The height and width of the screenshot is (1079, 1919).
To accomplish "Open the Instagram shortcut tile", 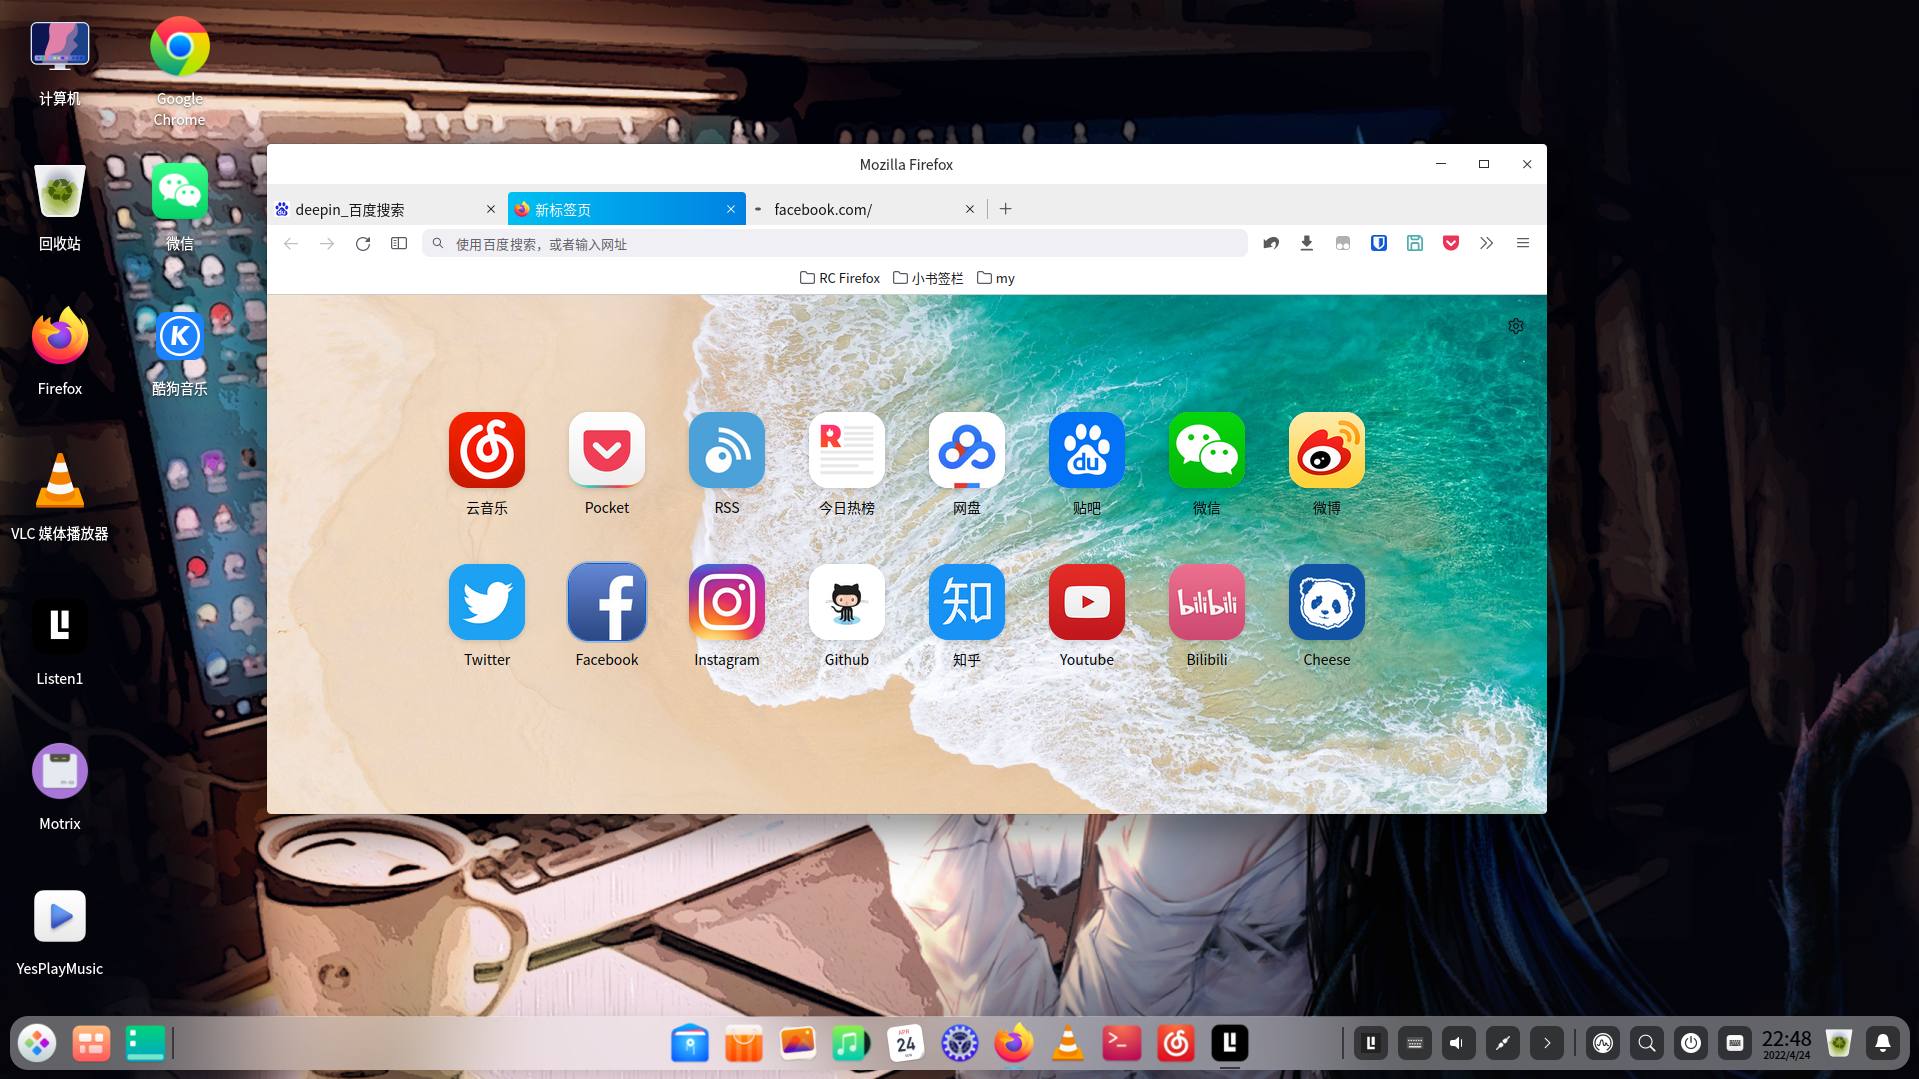I will point(727,602).
